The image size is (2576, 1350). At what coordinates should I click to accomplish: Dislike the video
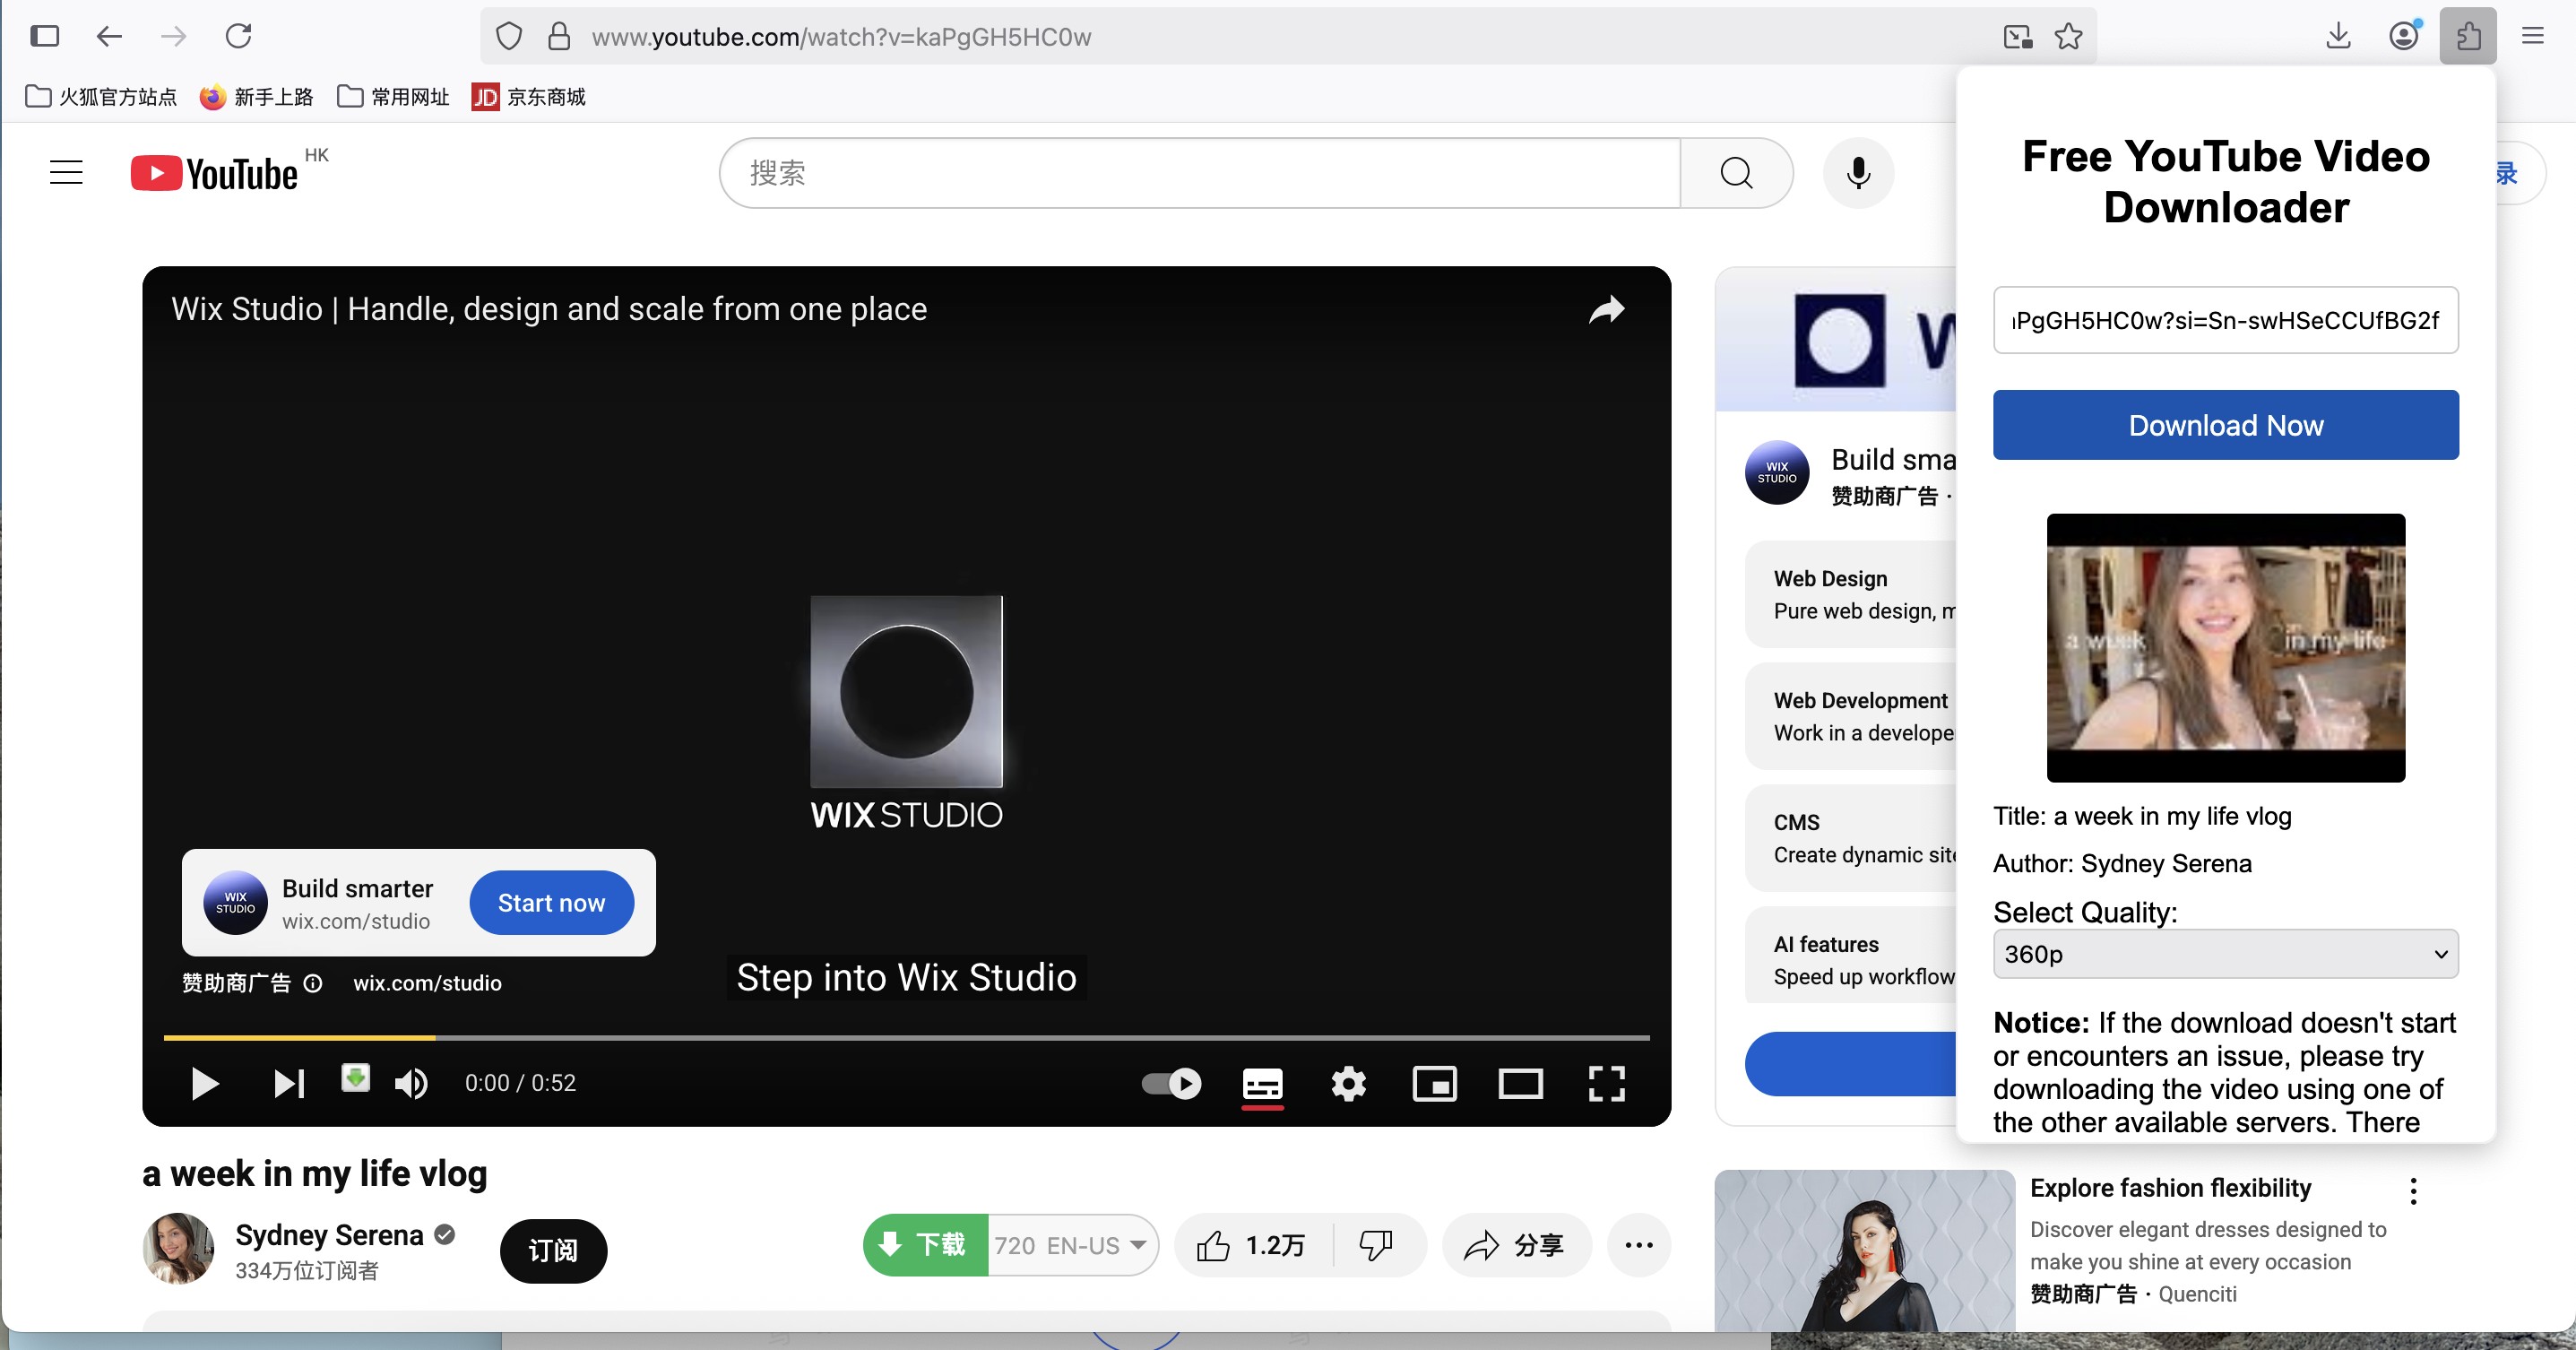point(1376,1245)
